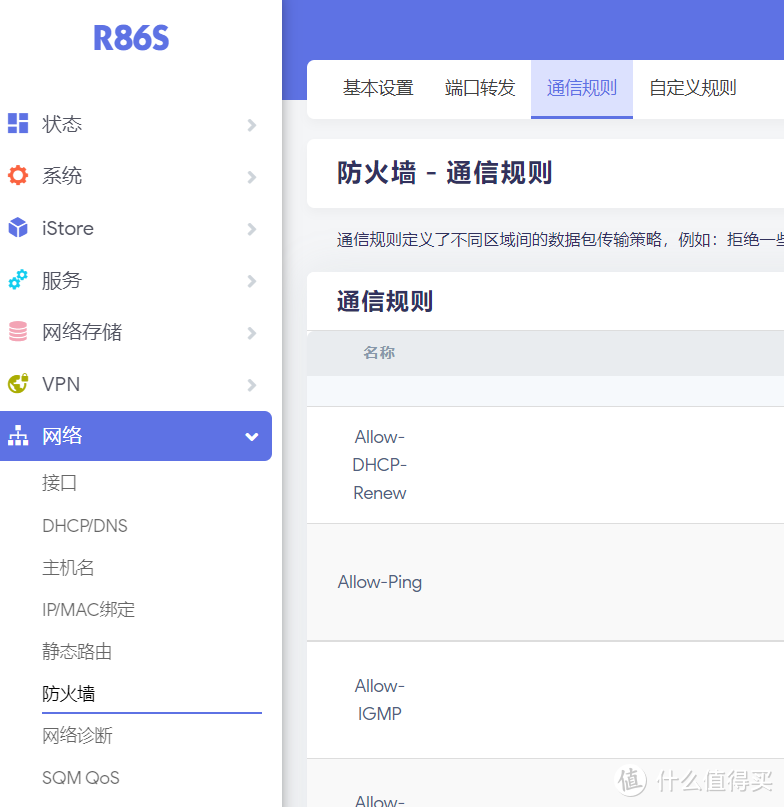Open the 接口 submenu item
This screenshot has height=807, width=784.
tap(60, 483)
